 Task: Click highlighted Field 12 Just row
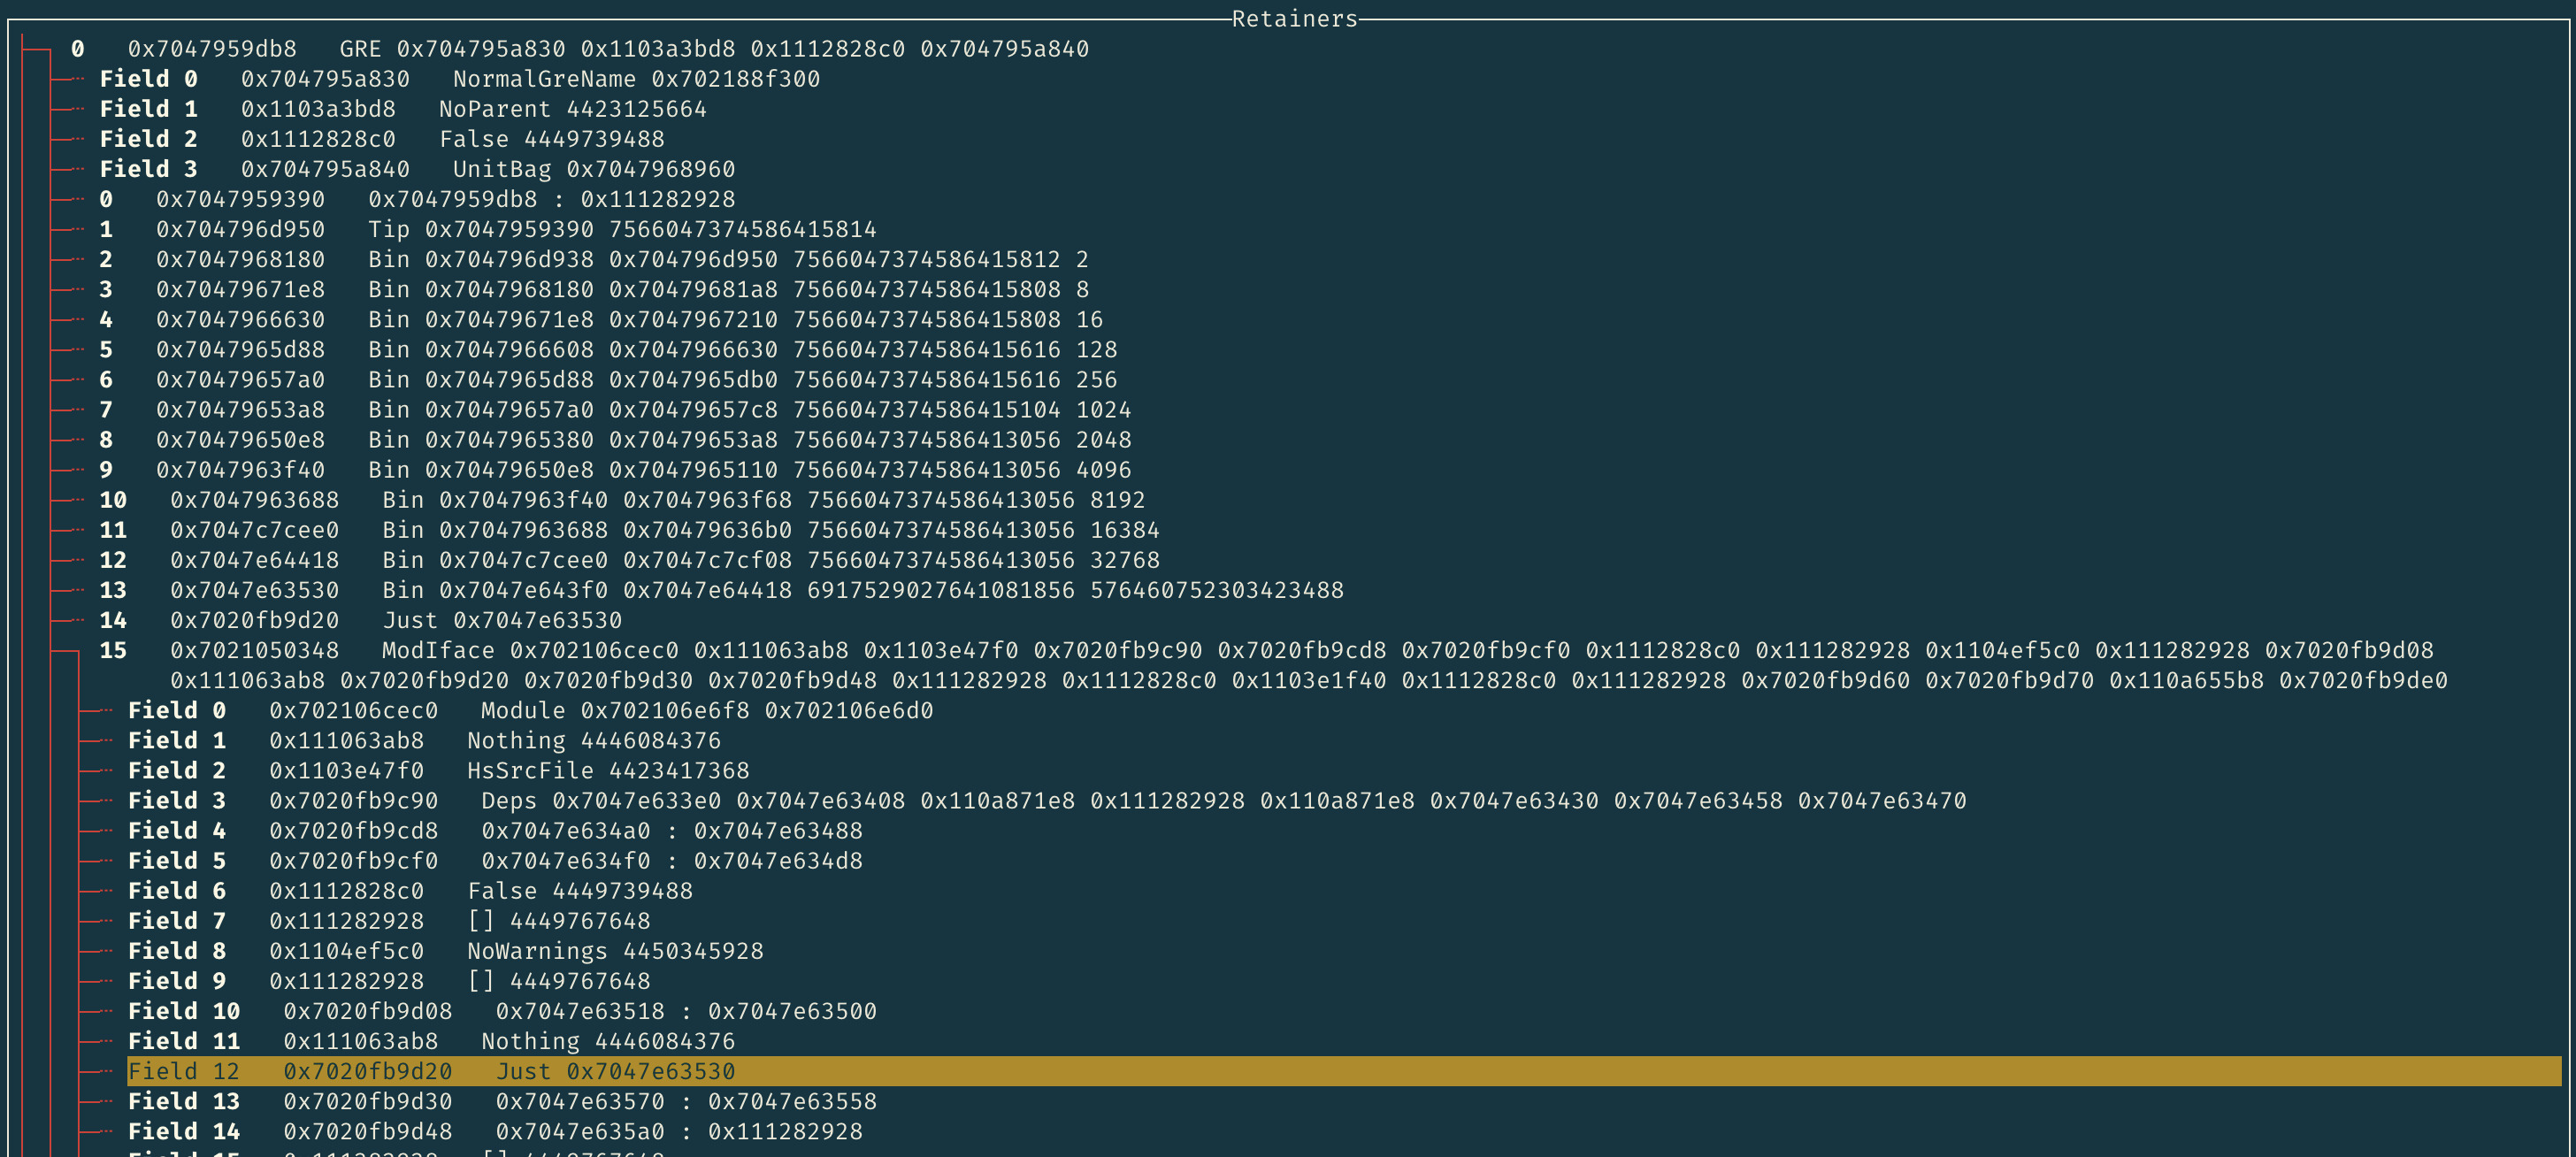click(x=431, y=1071)
